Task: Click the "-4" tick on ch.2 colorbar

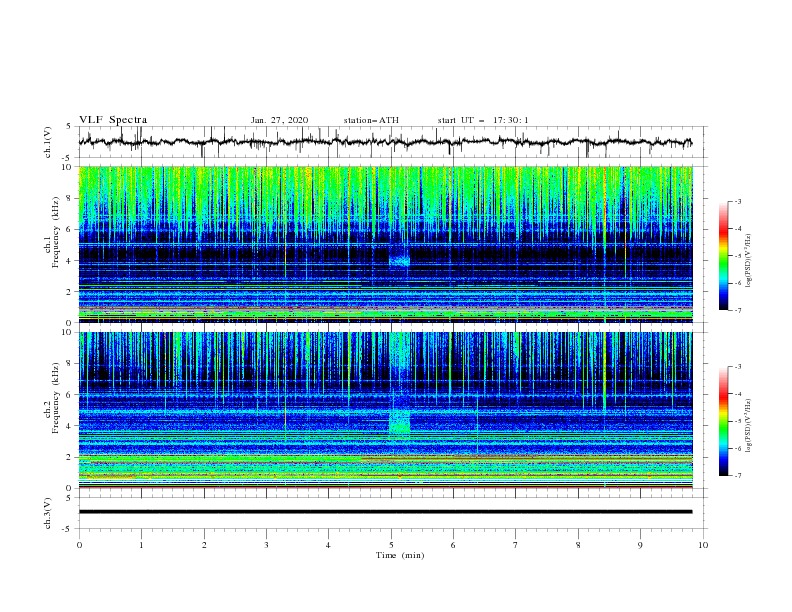Action: coord(738,394)
